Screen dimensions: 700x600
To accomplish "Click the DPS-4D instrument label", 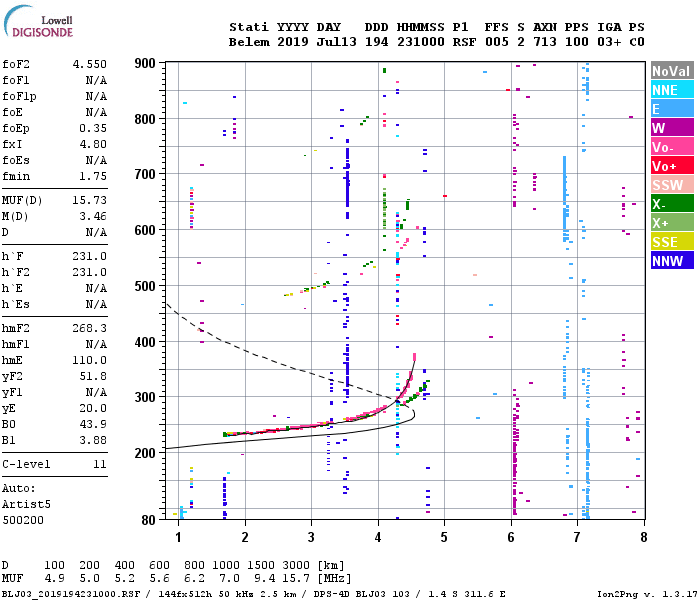I will (331, 594).
